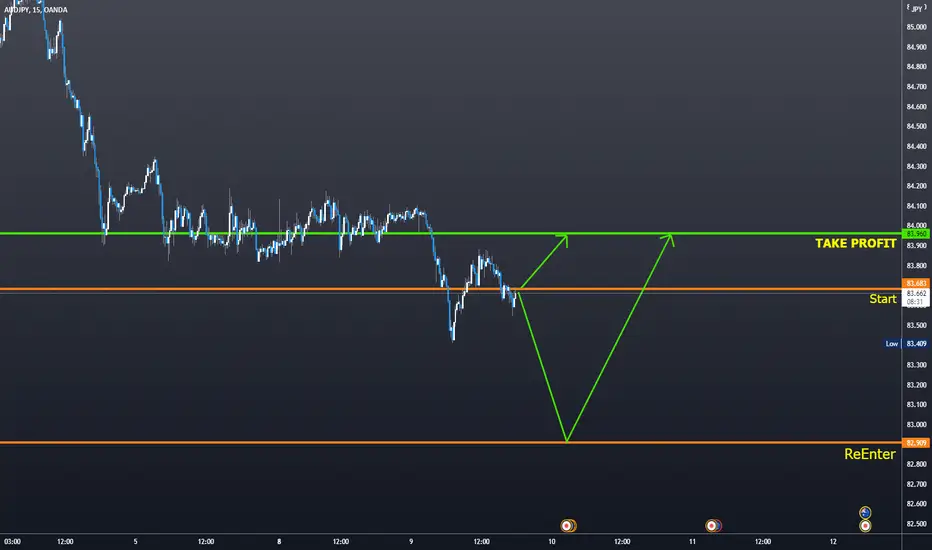Image resolution: width=932 pixels, height=550 pixels.
Task: Click the 83.000 price axis value
Action: (916, 425)
